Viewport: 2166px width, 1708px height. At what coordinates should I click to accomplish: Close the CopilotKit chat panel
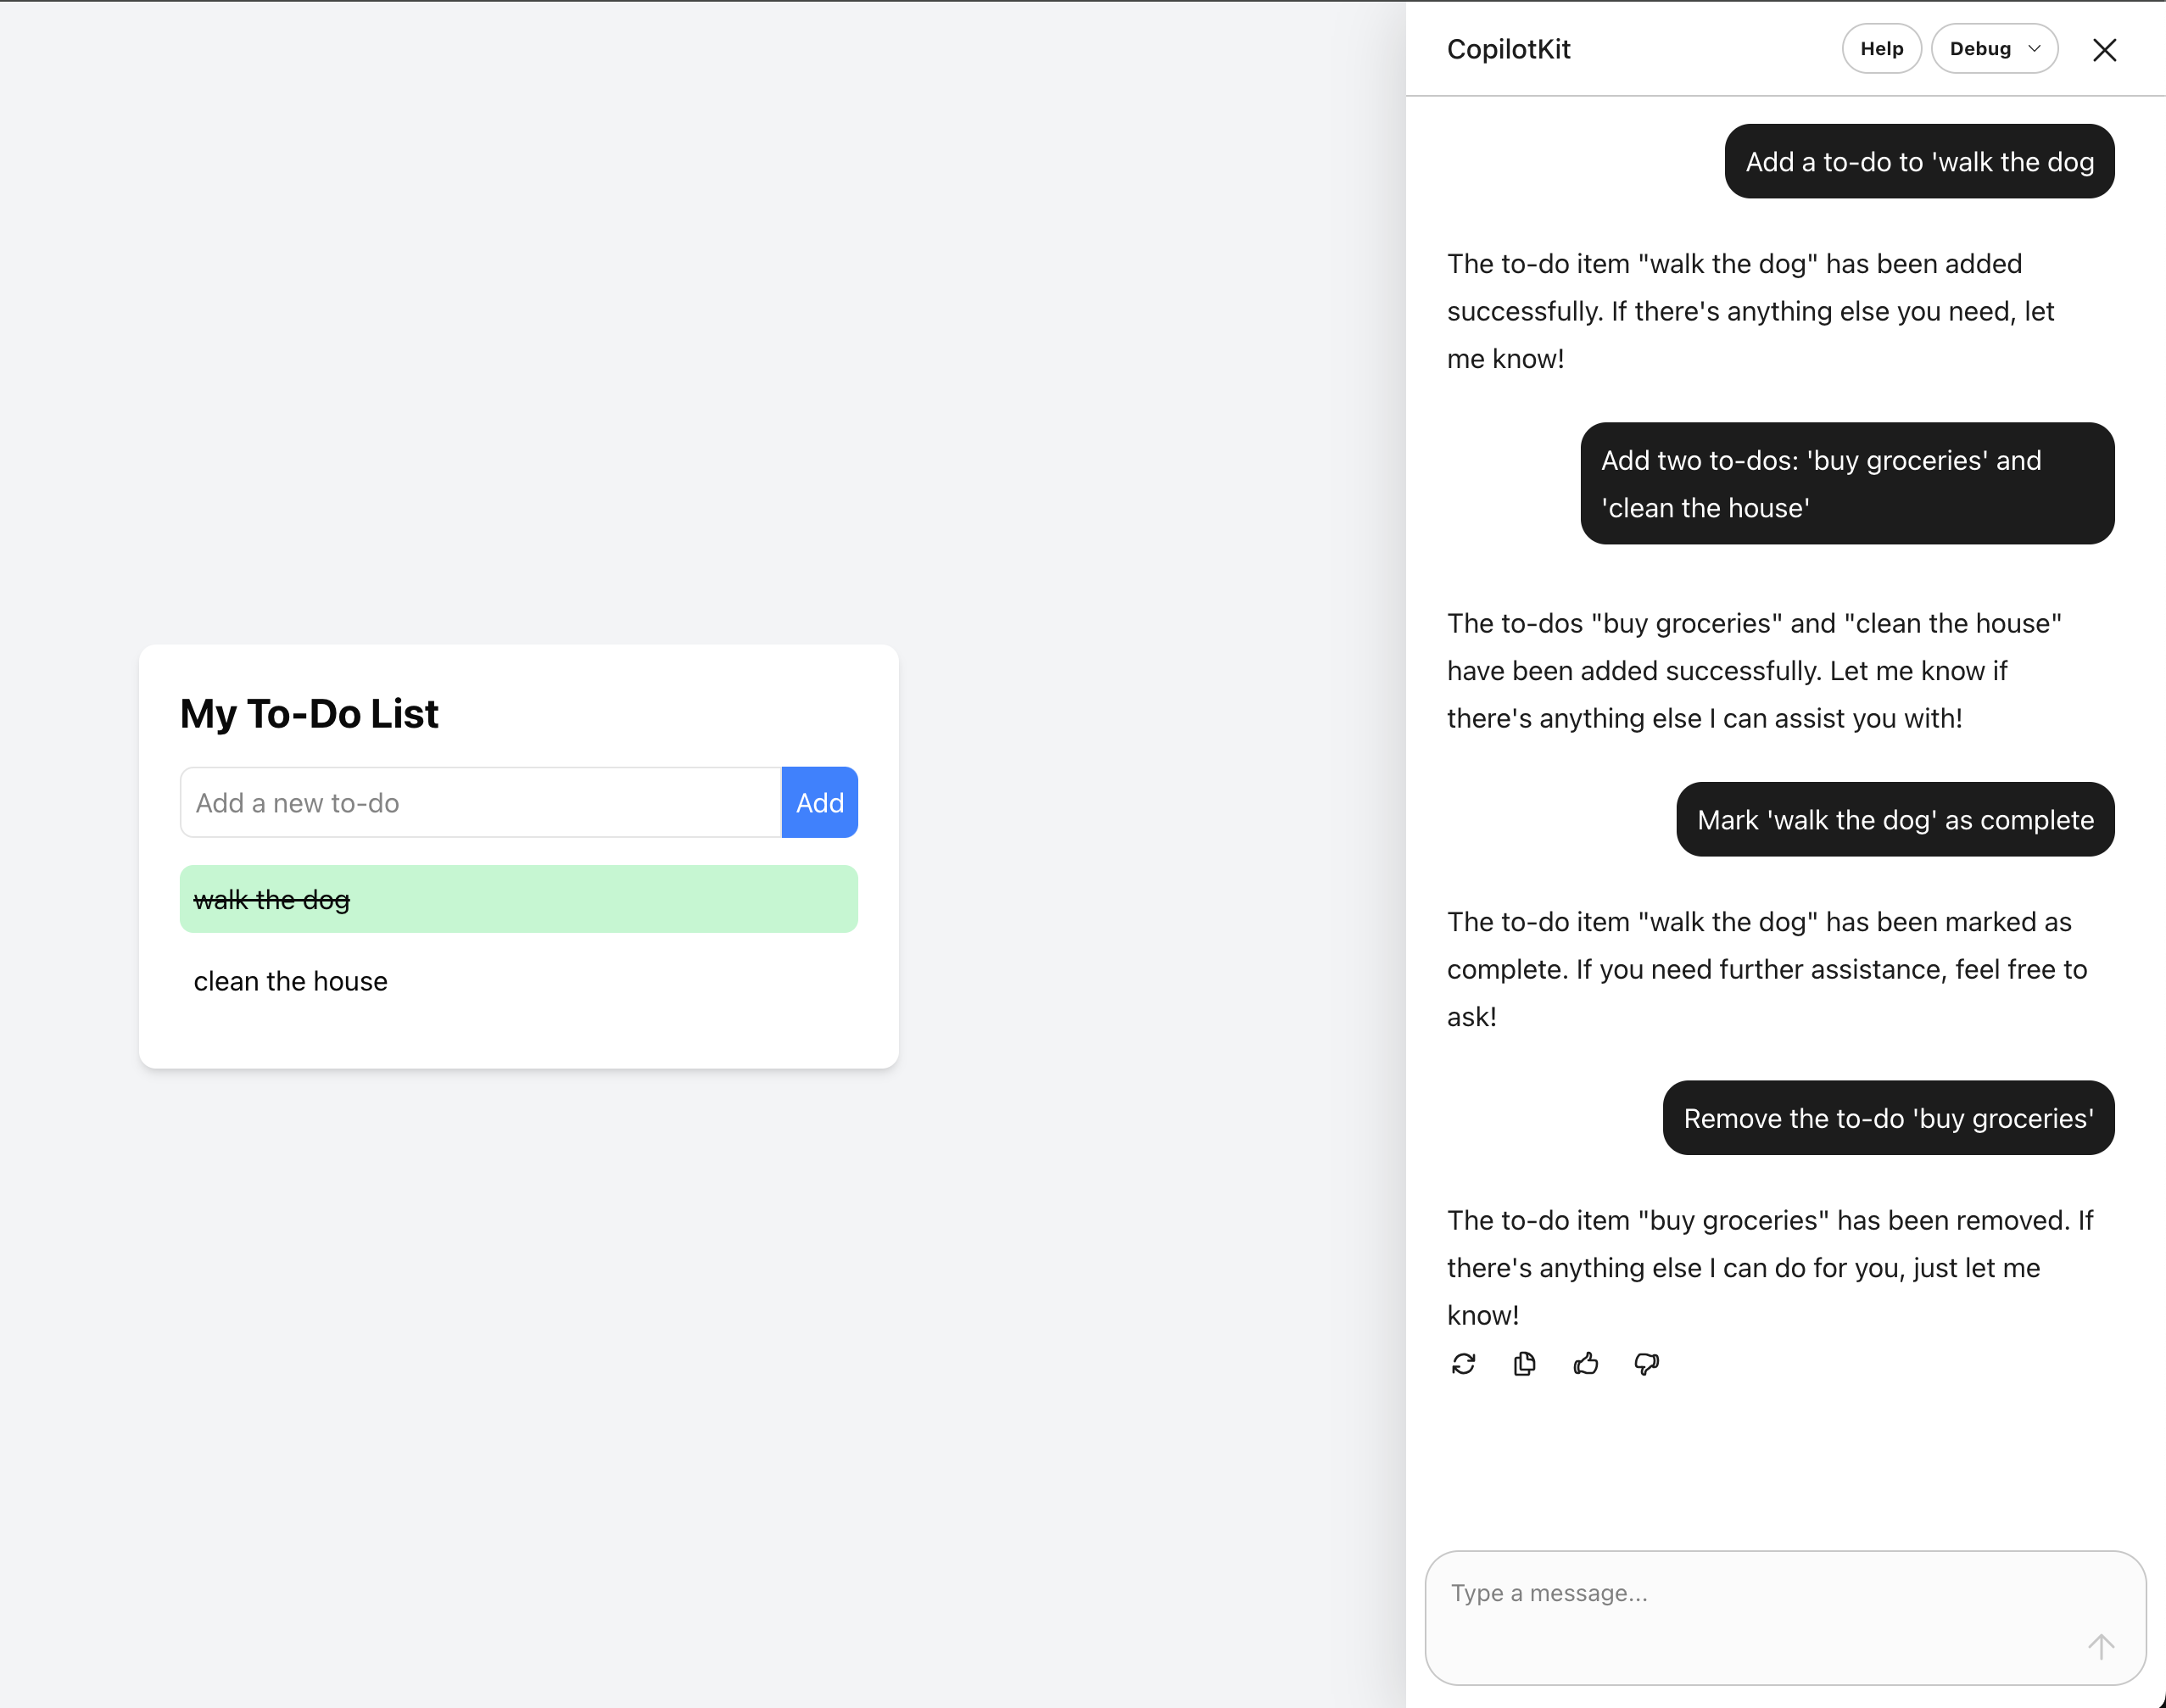[2104, 49]
